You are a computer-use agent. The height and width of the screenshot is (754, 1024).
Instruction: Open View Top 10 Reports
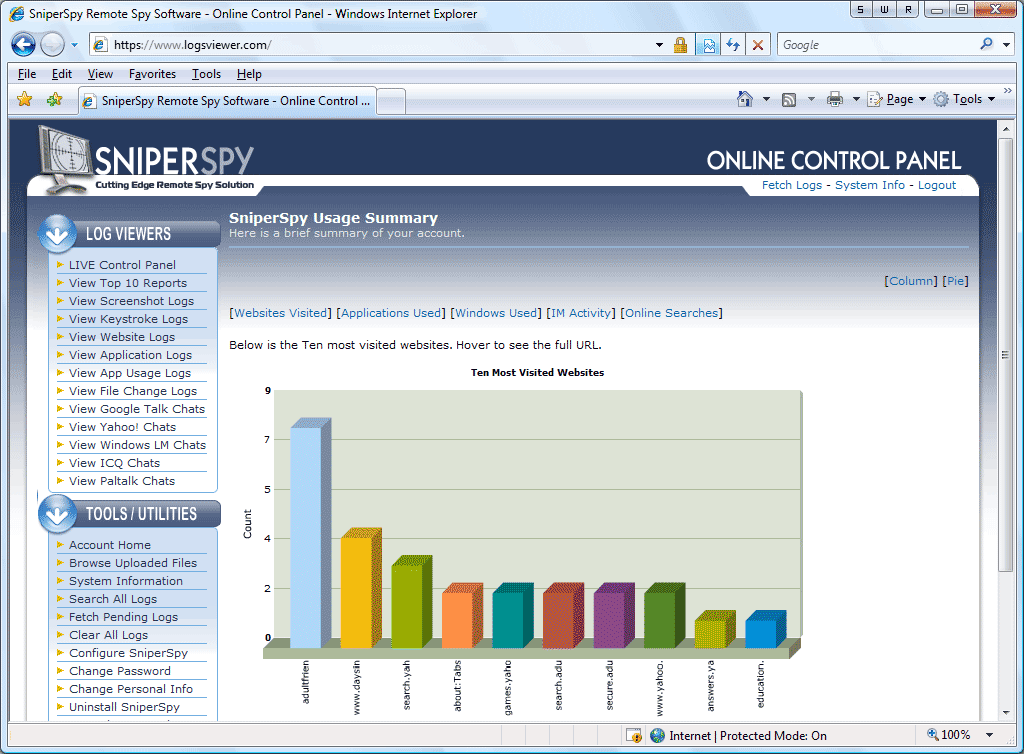(128, 283)
